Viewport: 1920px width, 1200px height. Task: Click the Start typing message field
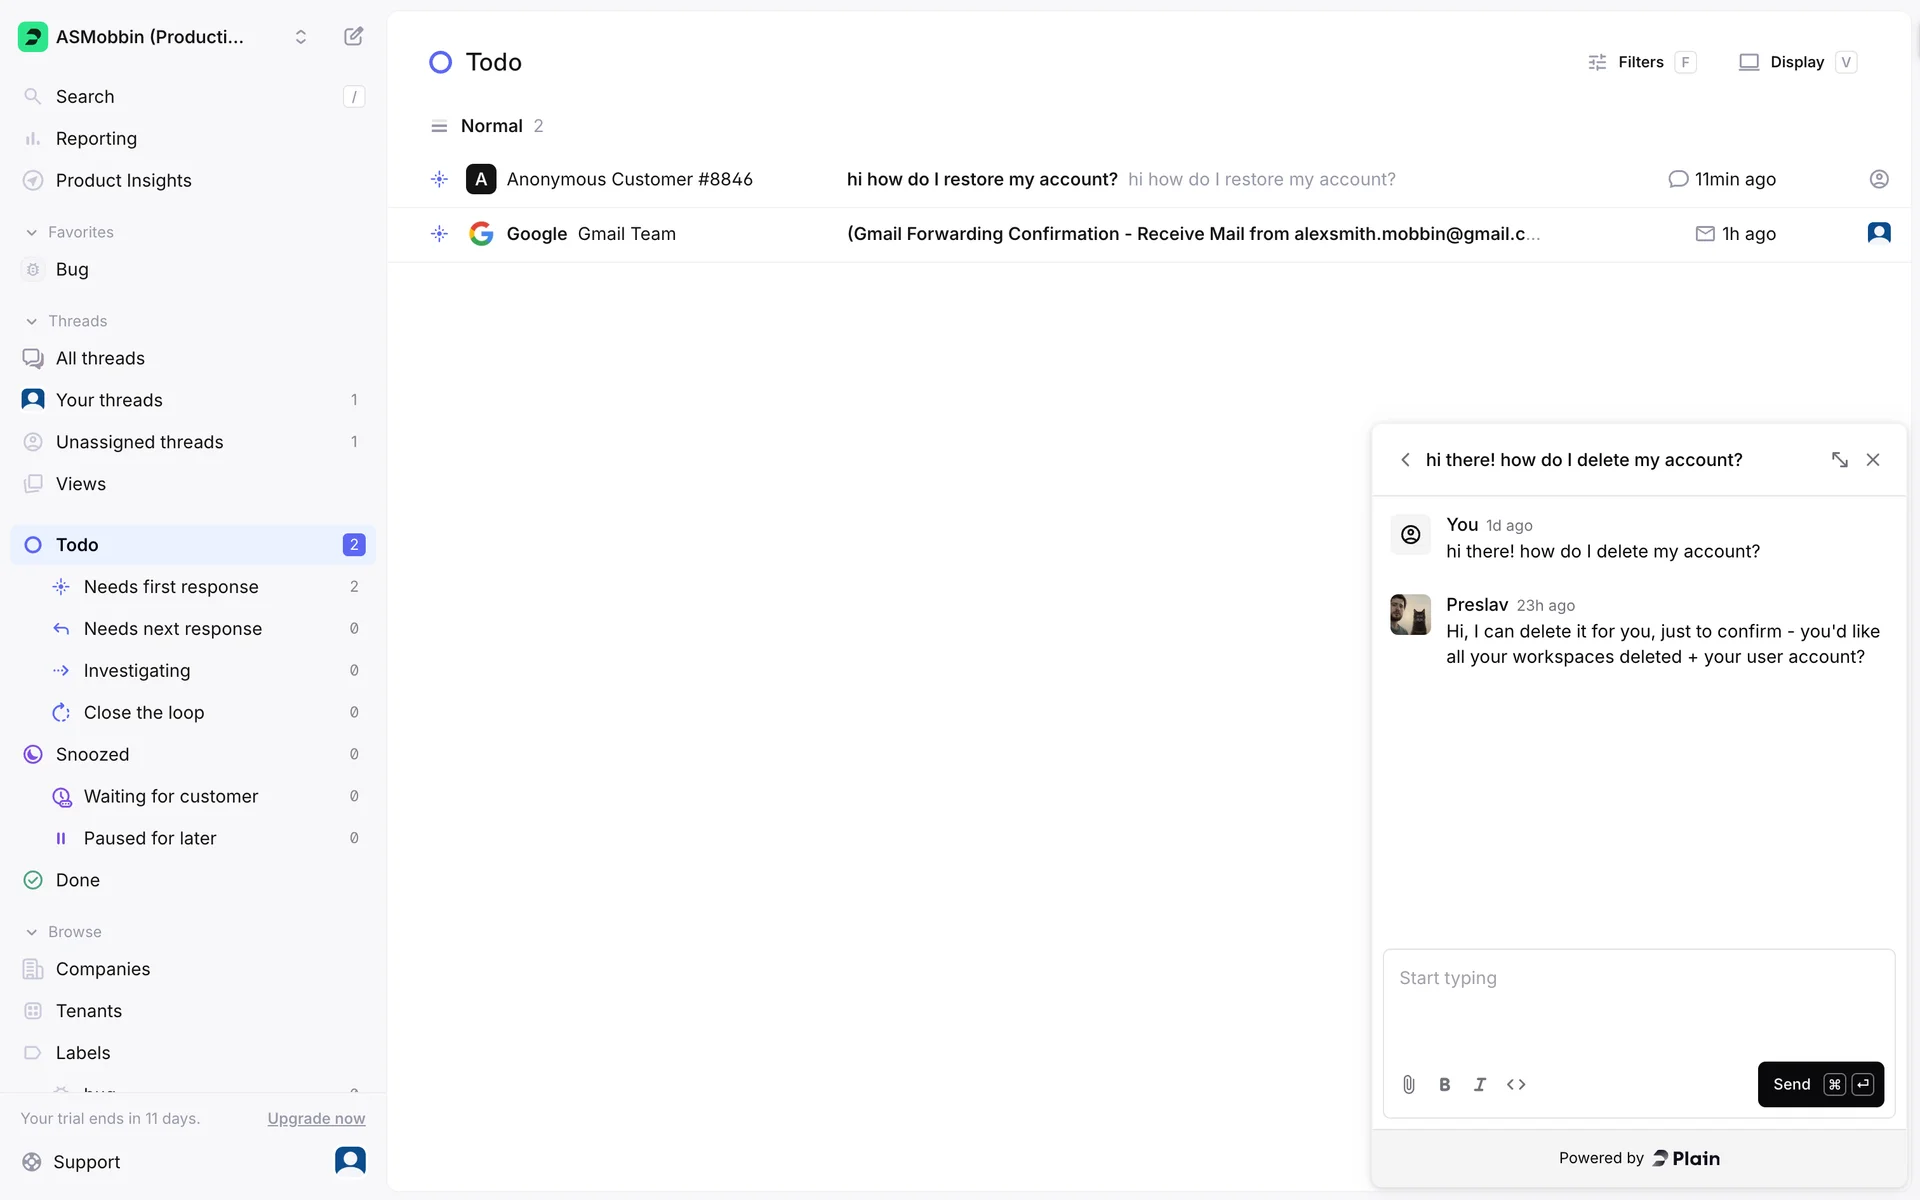coord(1637,1000)
